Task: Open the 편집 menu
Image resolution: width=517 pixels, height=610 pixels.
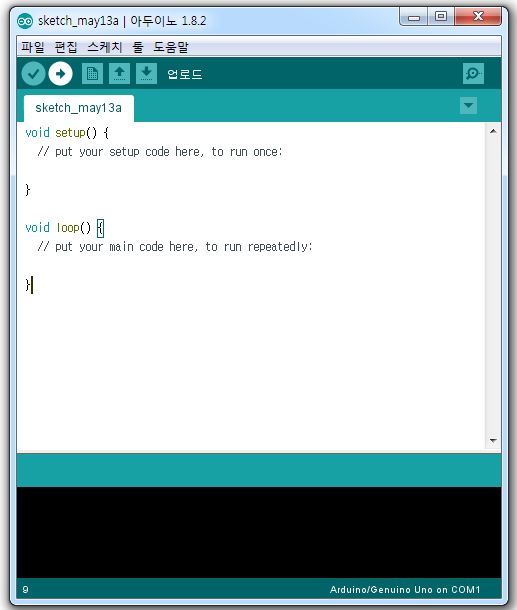Action: (x=66, y=47)
